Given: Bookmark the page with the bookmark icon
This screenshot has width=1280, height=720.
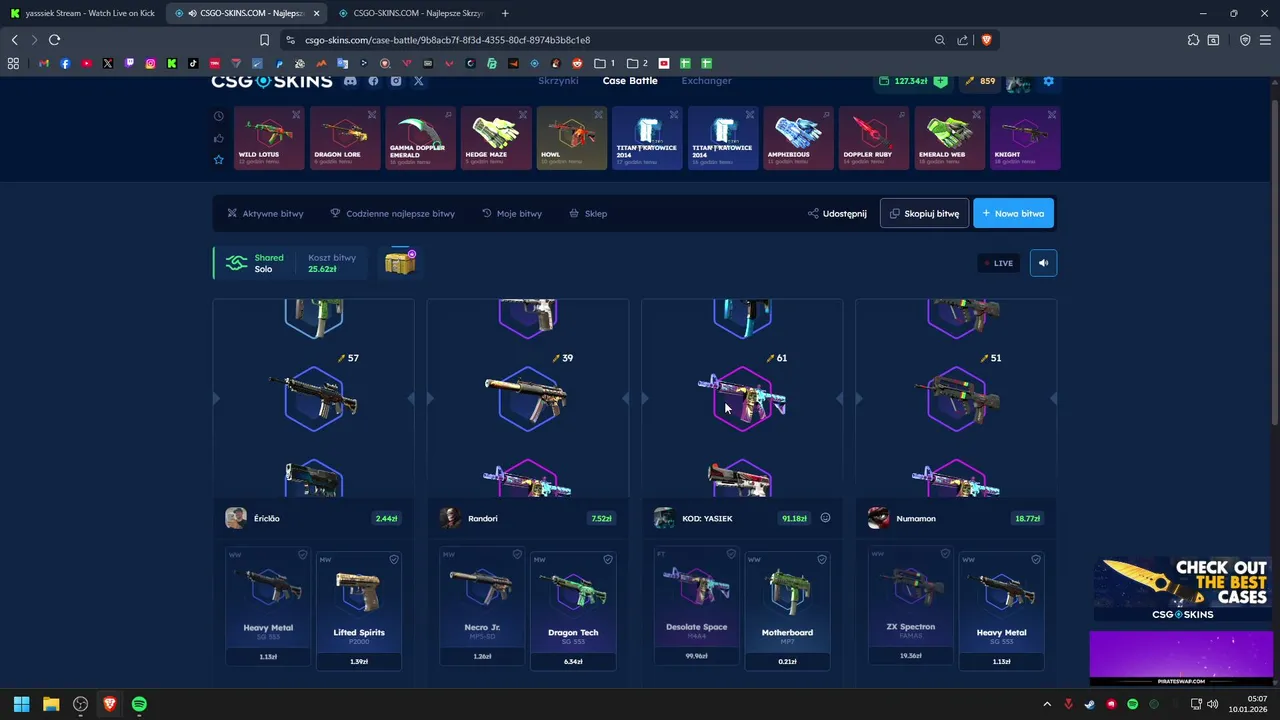Looking at the screenshot, I should (x=264, y=40).
